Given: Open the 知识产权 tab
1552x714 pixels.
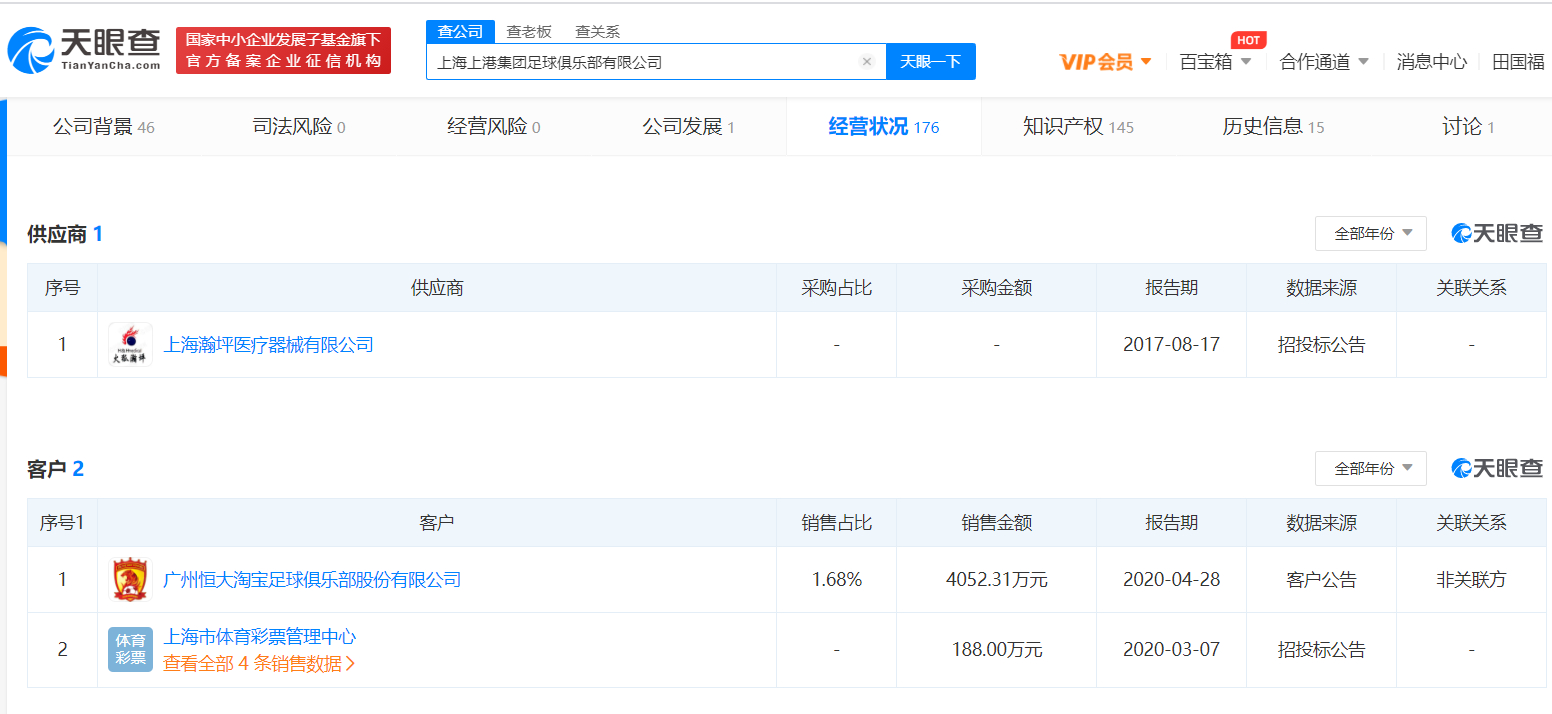Looking at the screenshot, I should 1078,127.
